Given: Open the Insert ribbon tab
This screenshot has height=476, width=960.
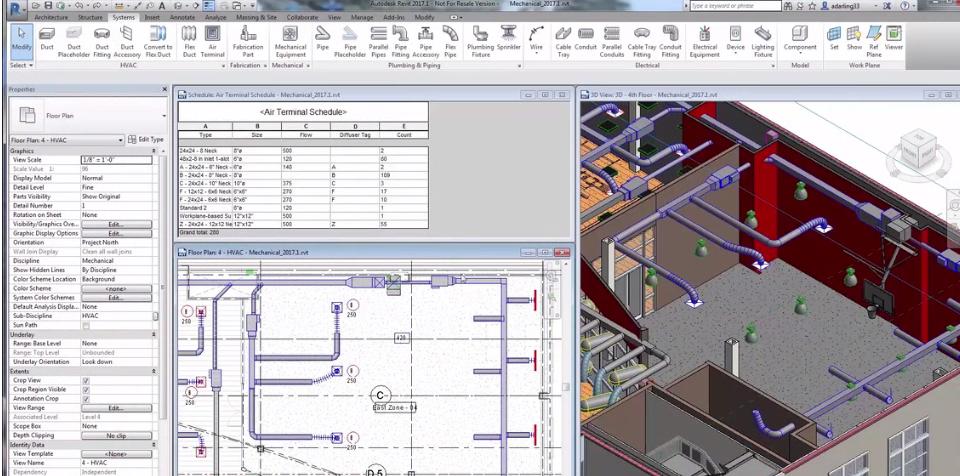Looking at the screenshot, I should coord(152,18).
